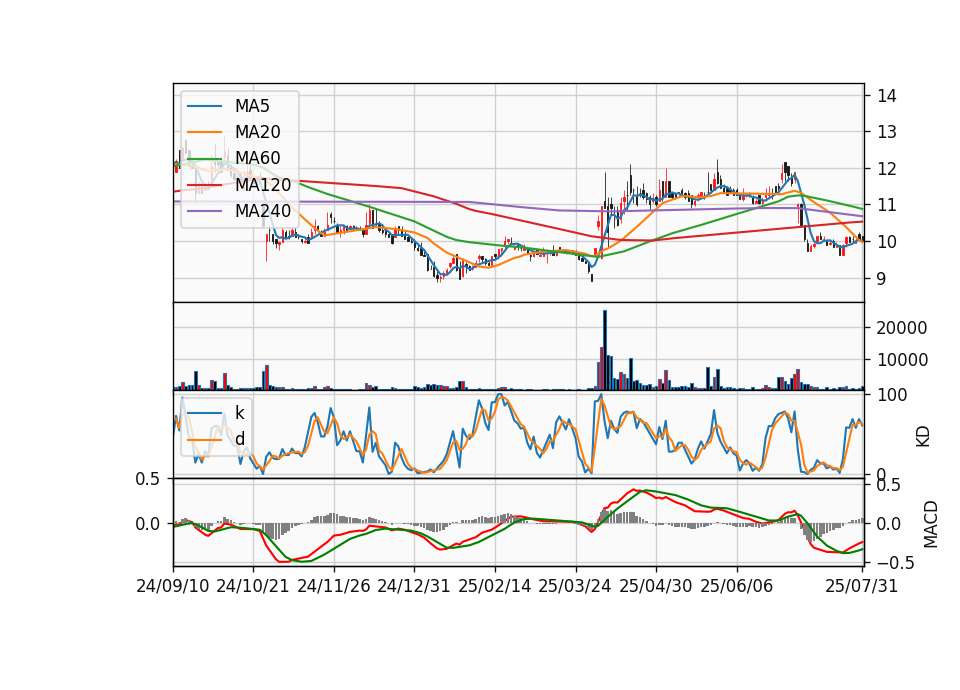Click the k legend label in KD panel
The height and width of the screenshot is (690, 960).
click(x=239, y=412)
